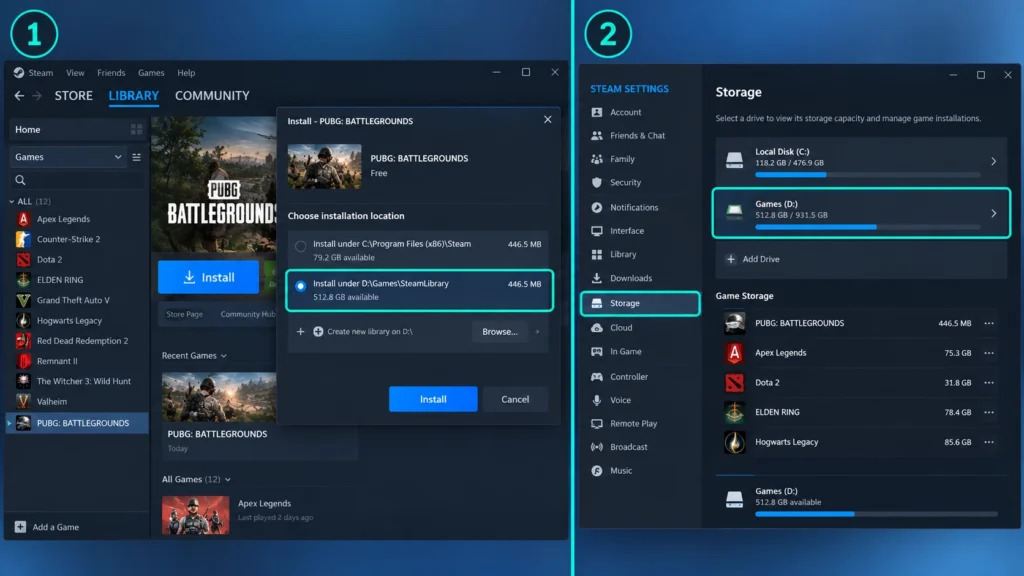Screen dimensions: 1024x576
Task: Click the Music icon in settings
Action: point(596,470)
